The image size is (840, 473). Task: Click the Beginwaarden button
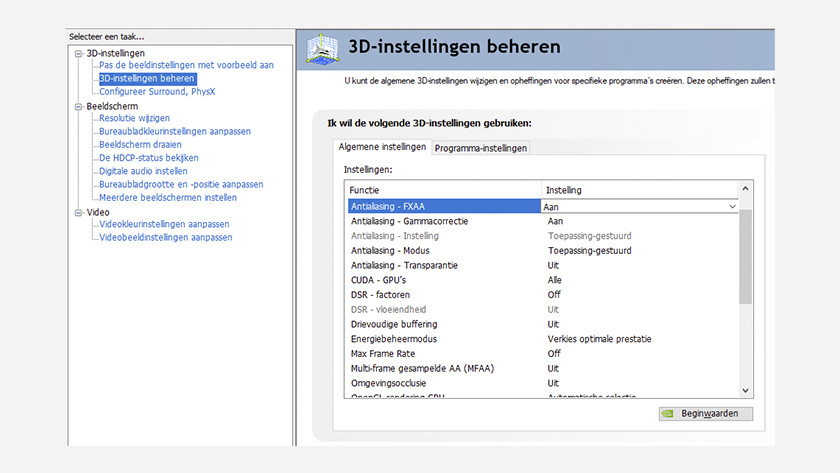point(706,414)
